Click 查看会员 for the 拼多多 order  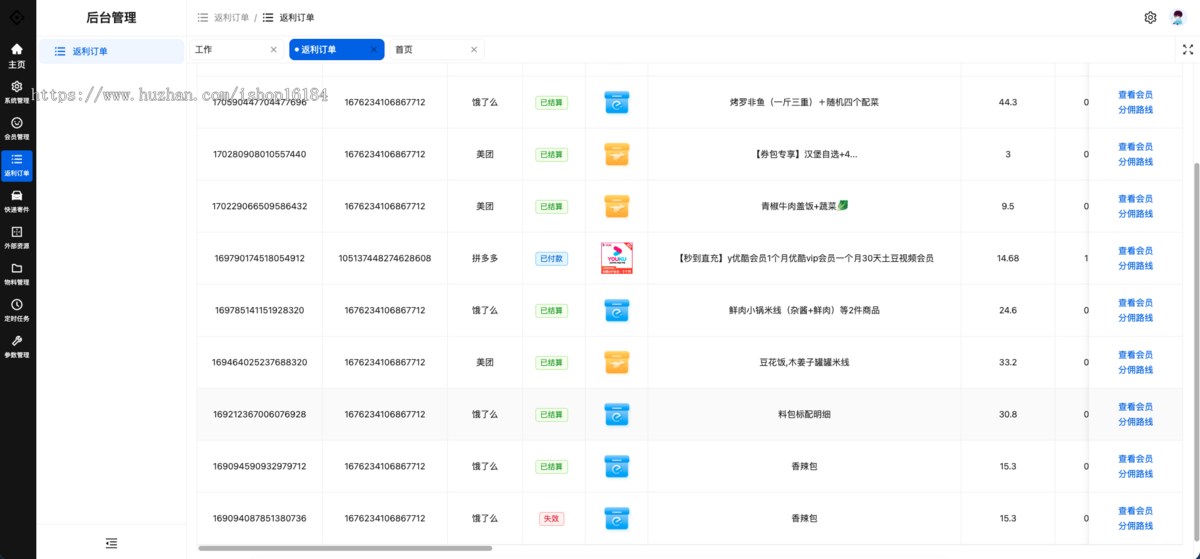pyautogui.click(x=1135, y=251)
